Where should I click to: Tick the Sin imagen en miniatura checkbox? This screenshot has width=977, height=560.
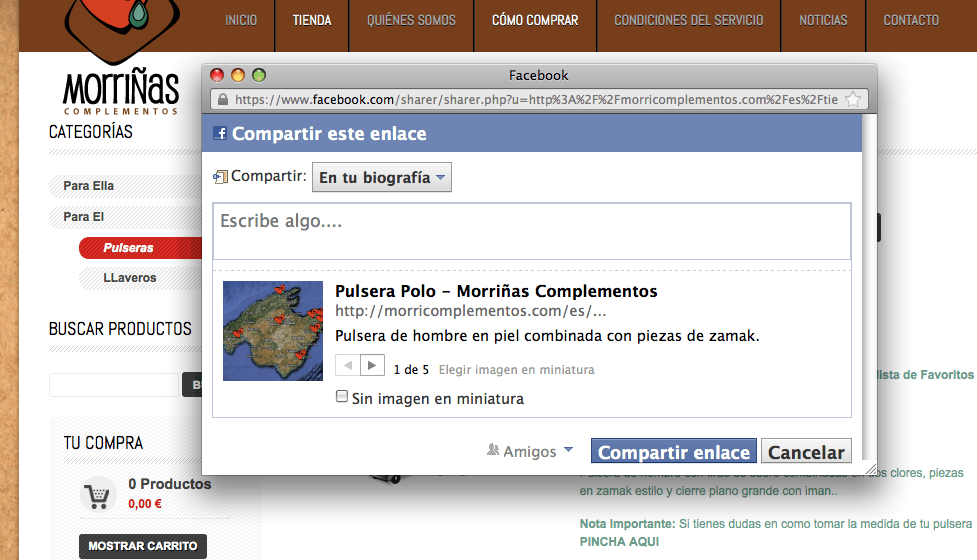point(341,396)
